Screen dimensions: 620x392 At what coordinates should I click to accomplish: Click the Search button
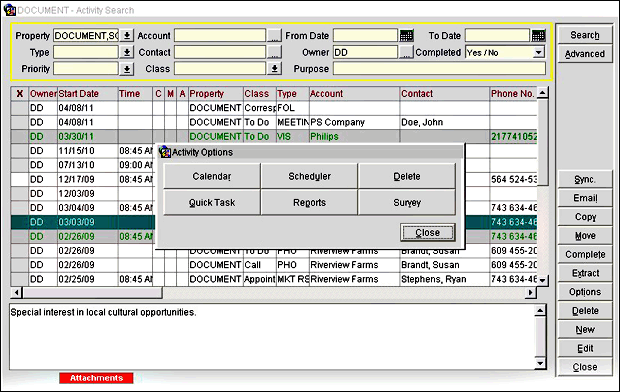(x=585, y=35)
